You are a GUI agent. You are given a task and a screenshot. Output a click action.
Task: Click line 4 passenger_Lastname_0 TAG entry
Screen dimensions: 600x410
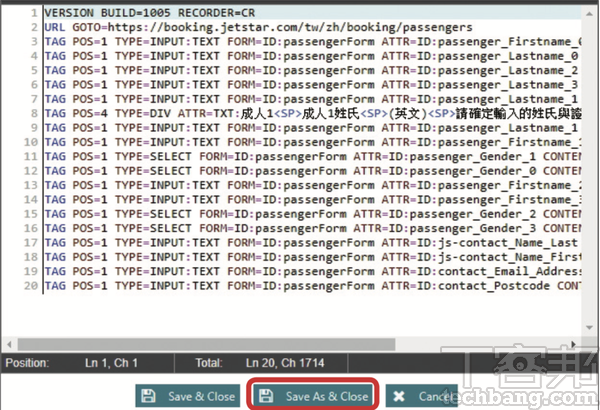pyautogui.click(x=311, y=56)
